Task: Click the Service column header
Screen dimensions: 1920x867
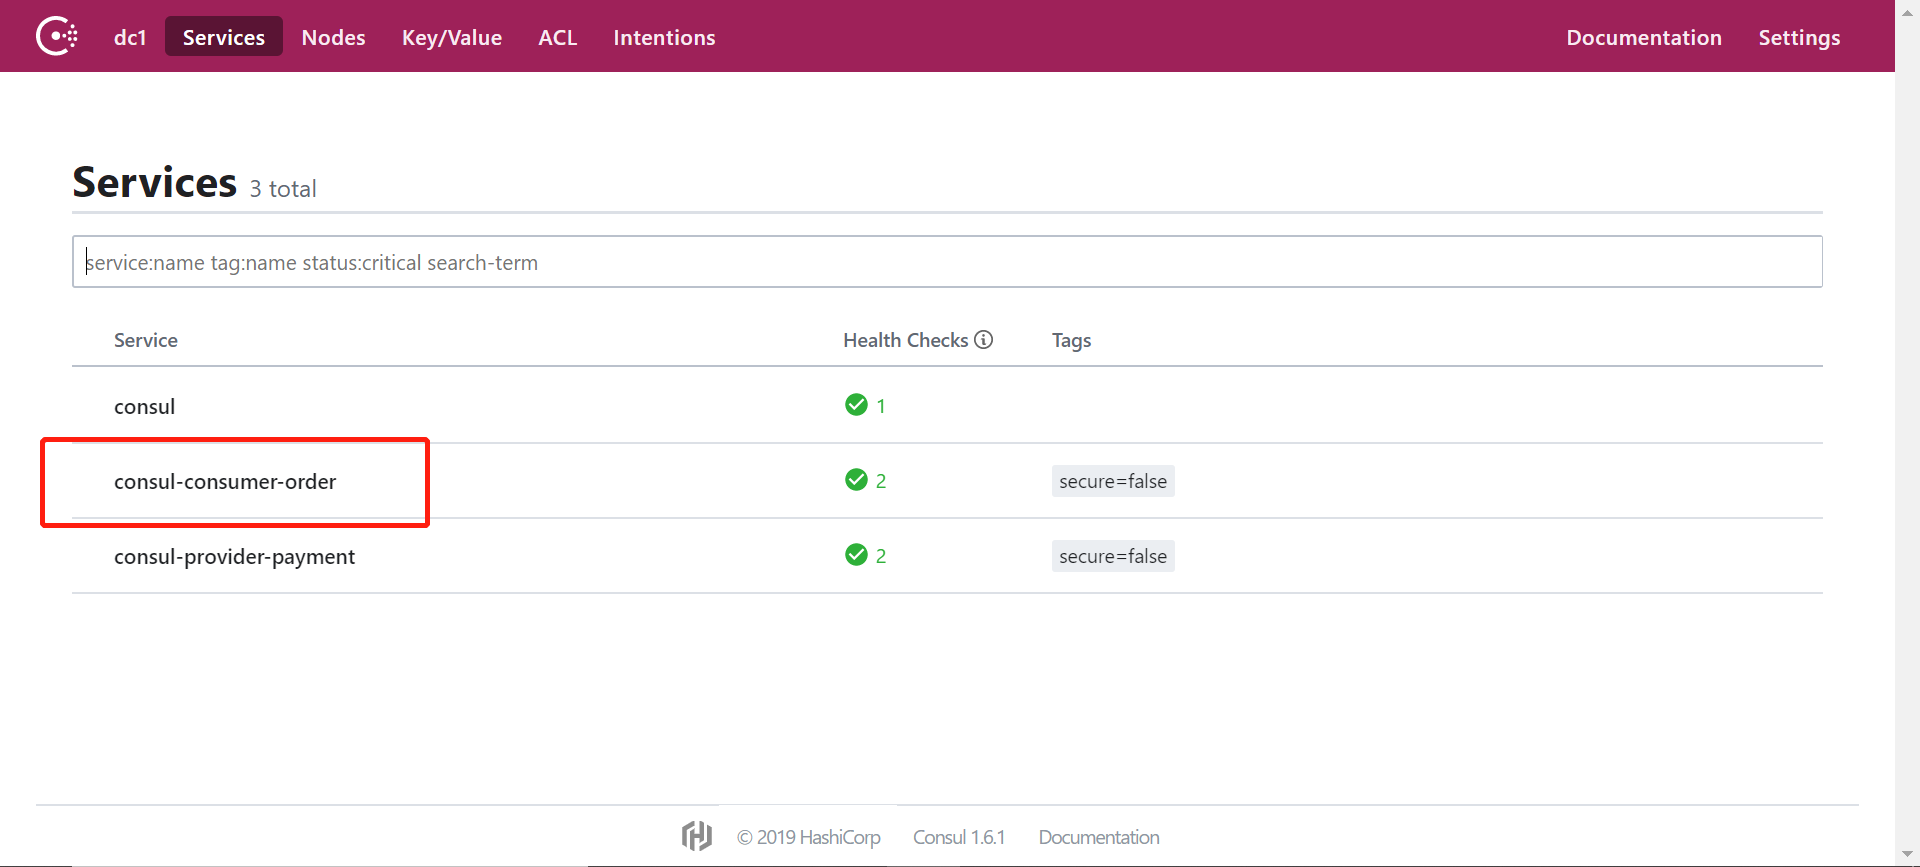Action: 146,340
